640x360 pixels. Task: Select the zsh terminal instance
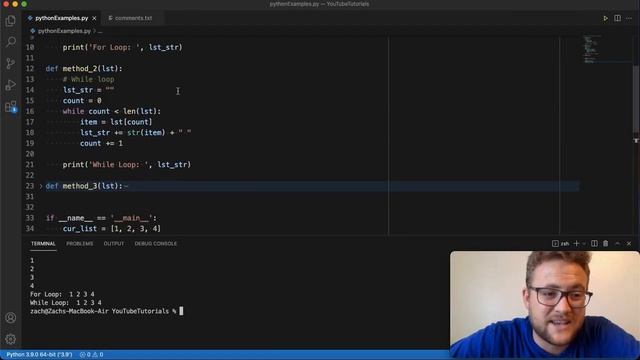click(x=560, y=244)
